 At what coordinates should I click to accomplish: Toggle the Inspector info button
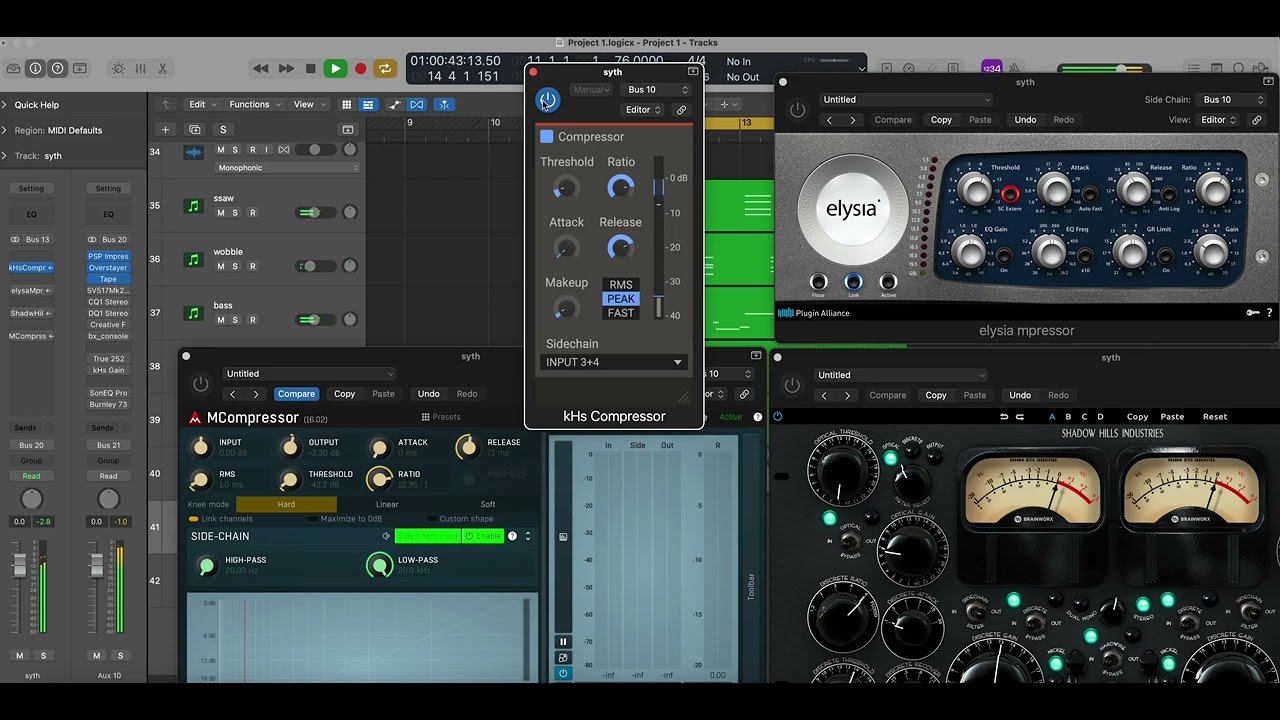[35, 69]
